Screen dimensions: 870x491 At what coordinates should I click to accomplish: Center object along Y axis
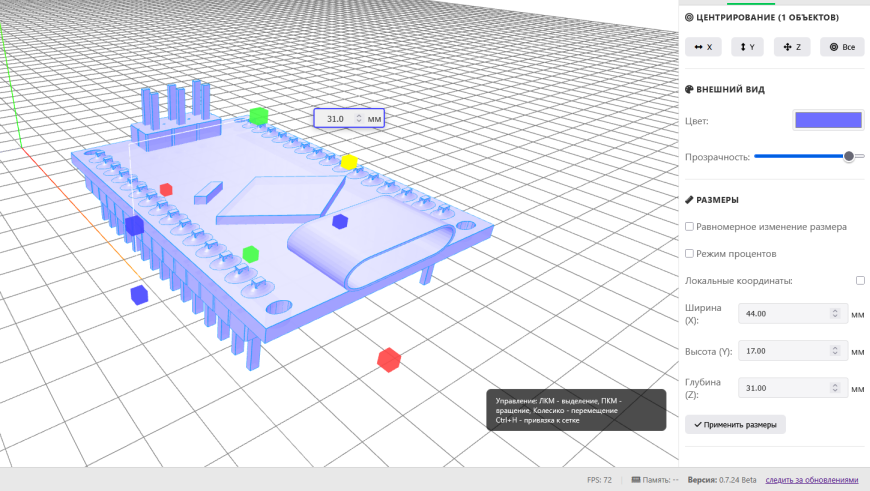[x=747, y=47]
